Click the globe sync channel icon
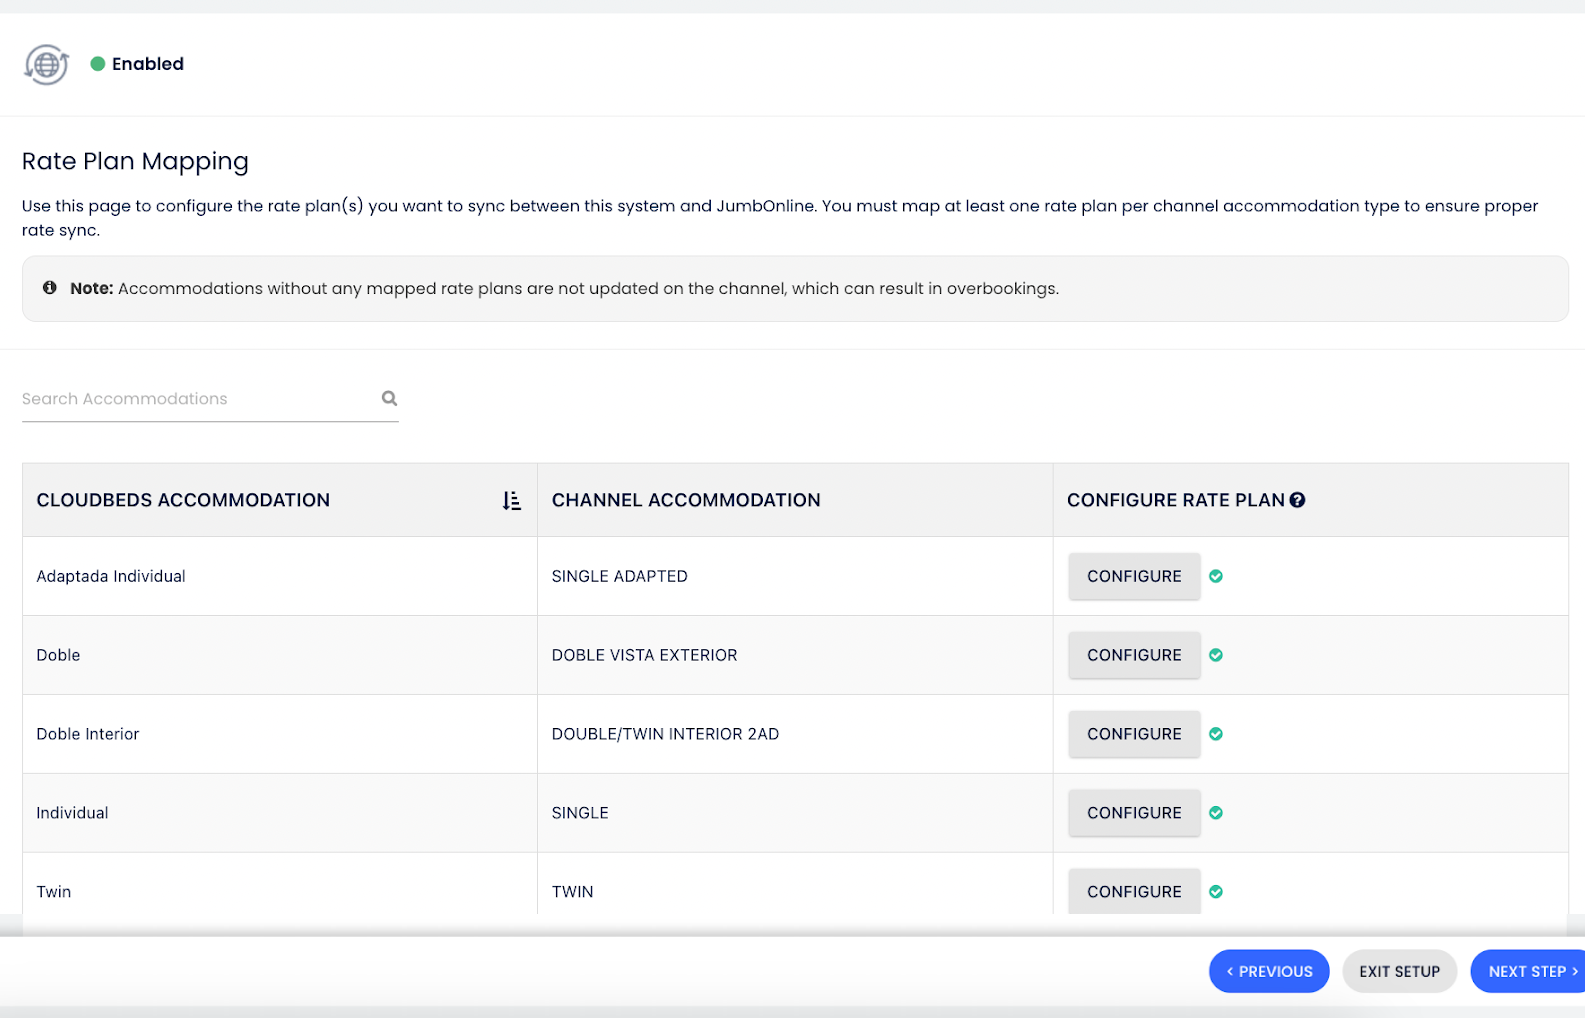This screenshot has height=1018, width=1585. tap(46, 65)
